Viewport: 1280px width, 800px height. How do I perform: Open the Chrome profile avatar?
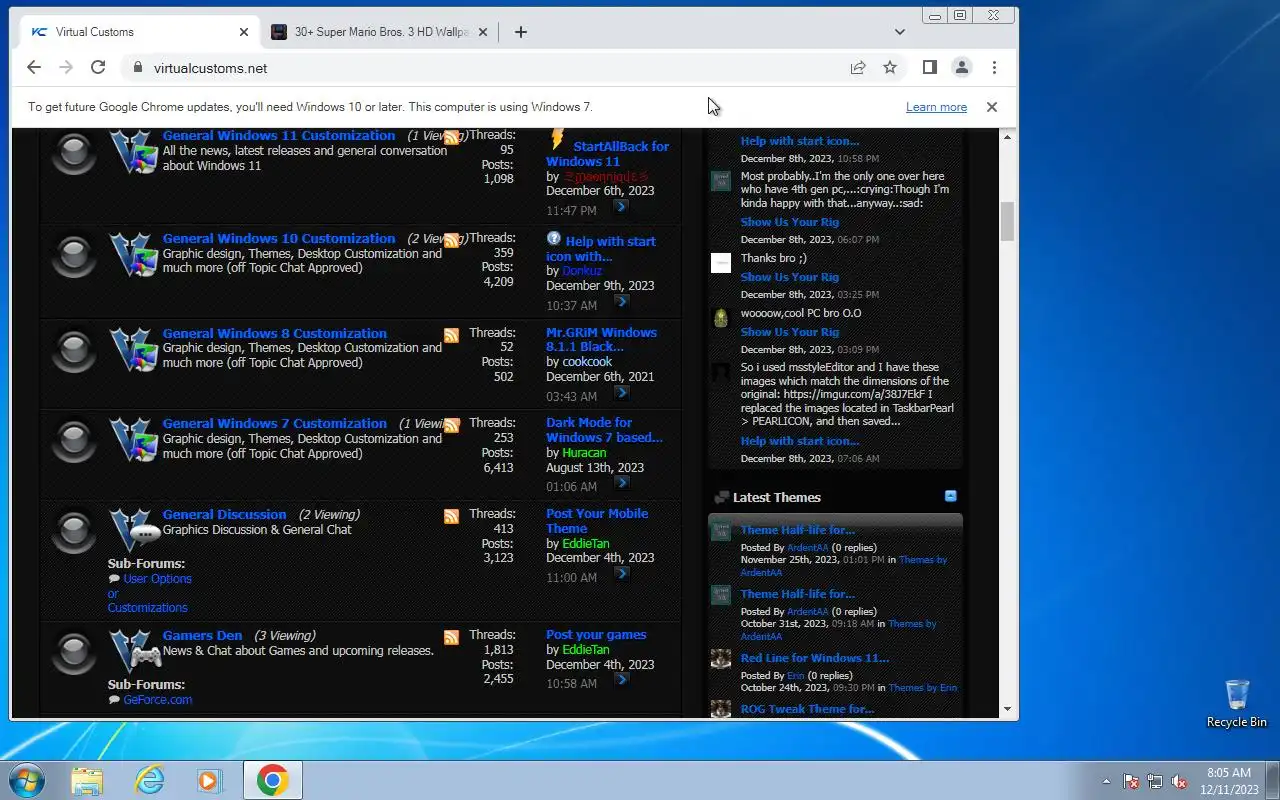coord(962,68)
